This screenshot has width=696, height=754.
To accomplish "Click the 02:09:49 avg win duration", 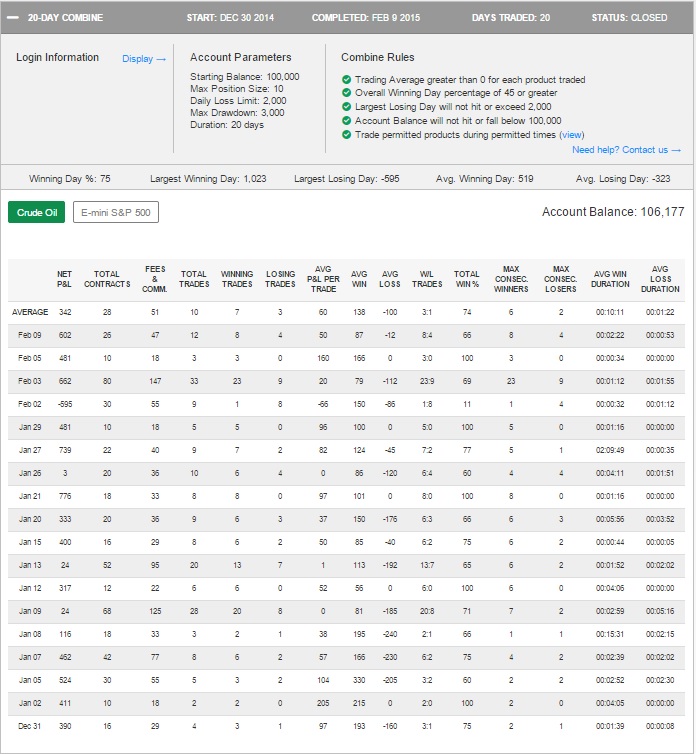I will [610, 450].
